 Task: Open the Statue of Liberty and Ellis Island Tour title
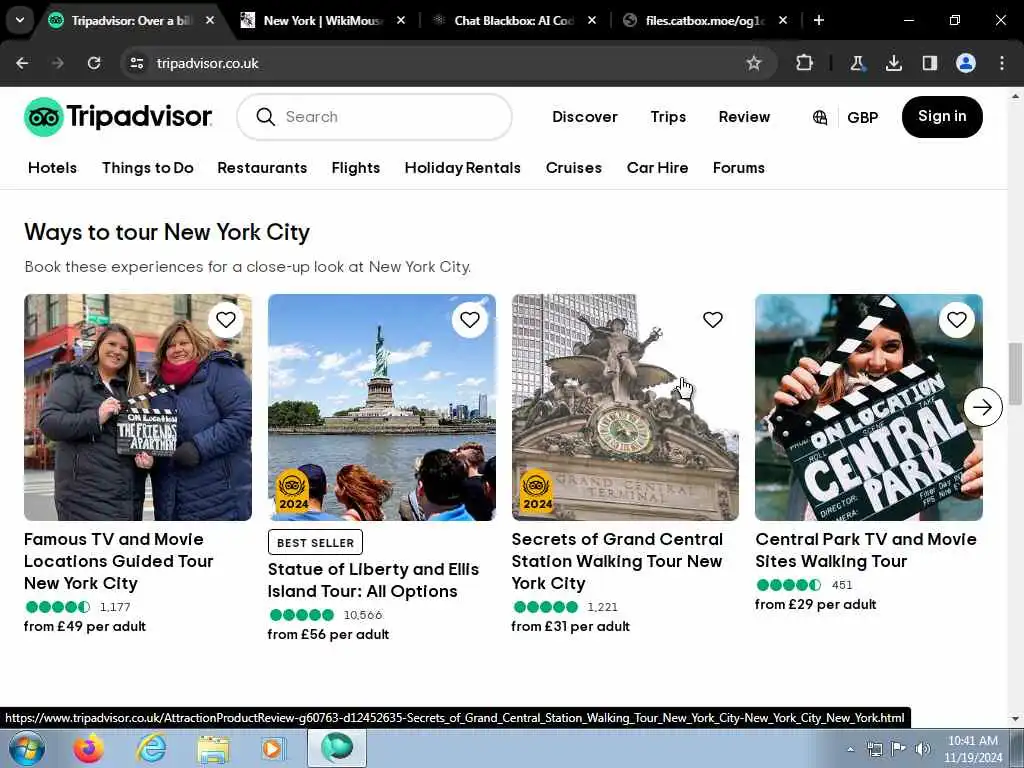373,580
